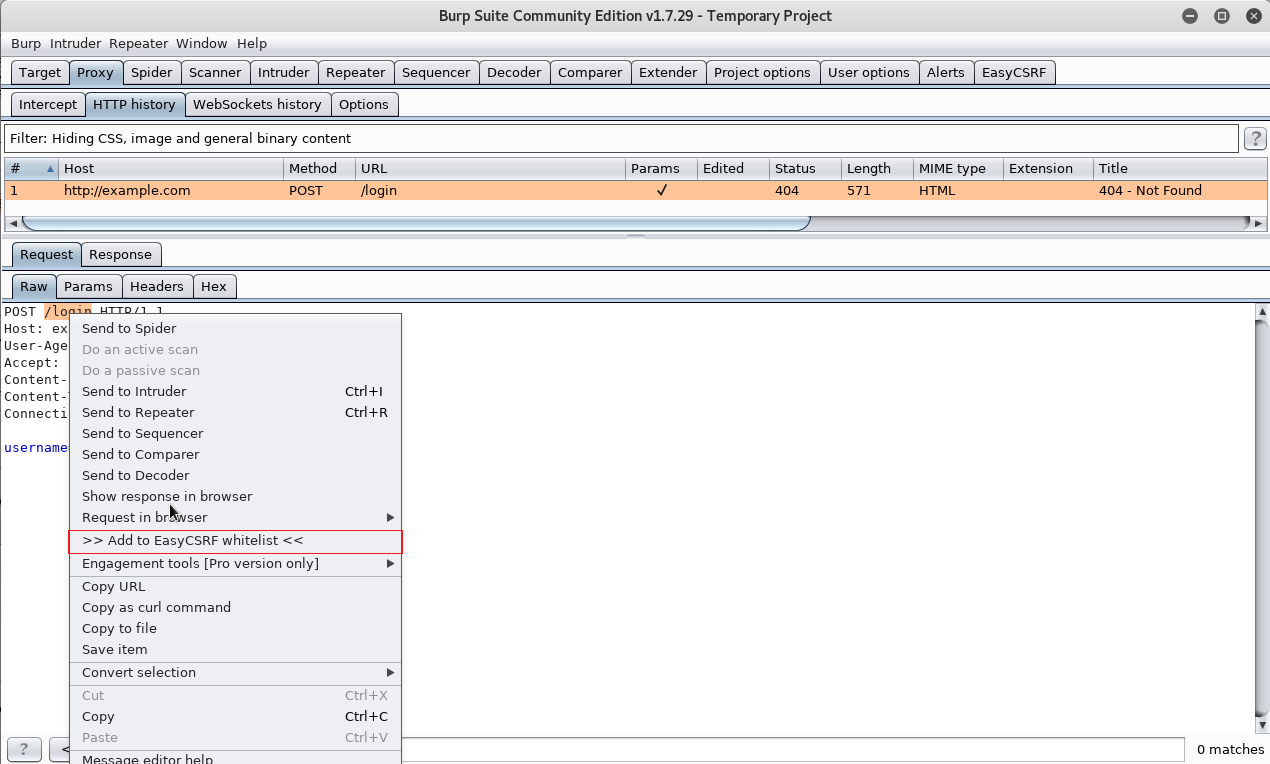Open the Sequencer tab
1270x764 pixels.
436,72
